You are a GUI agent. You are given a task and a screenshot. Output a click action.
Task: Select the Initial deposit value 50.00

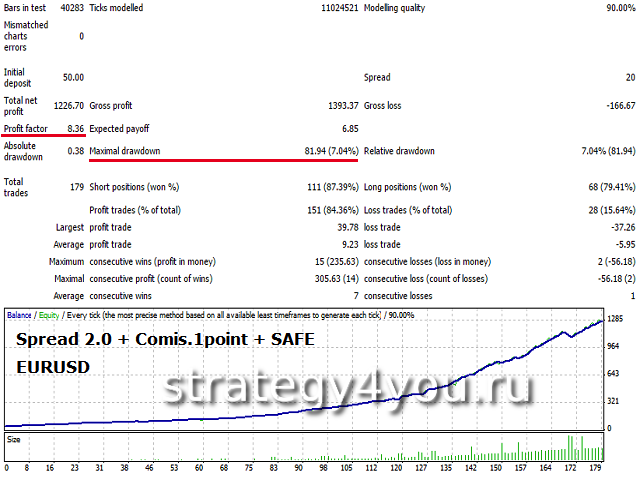pos(72,77)
